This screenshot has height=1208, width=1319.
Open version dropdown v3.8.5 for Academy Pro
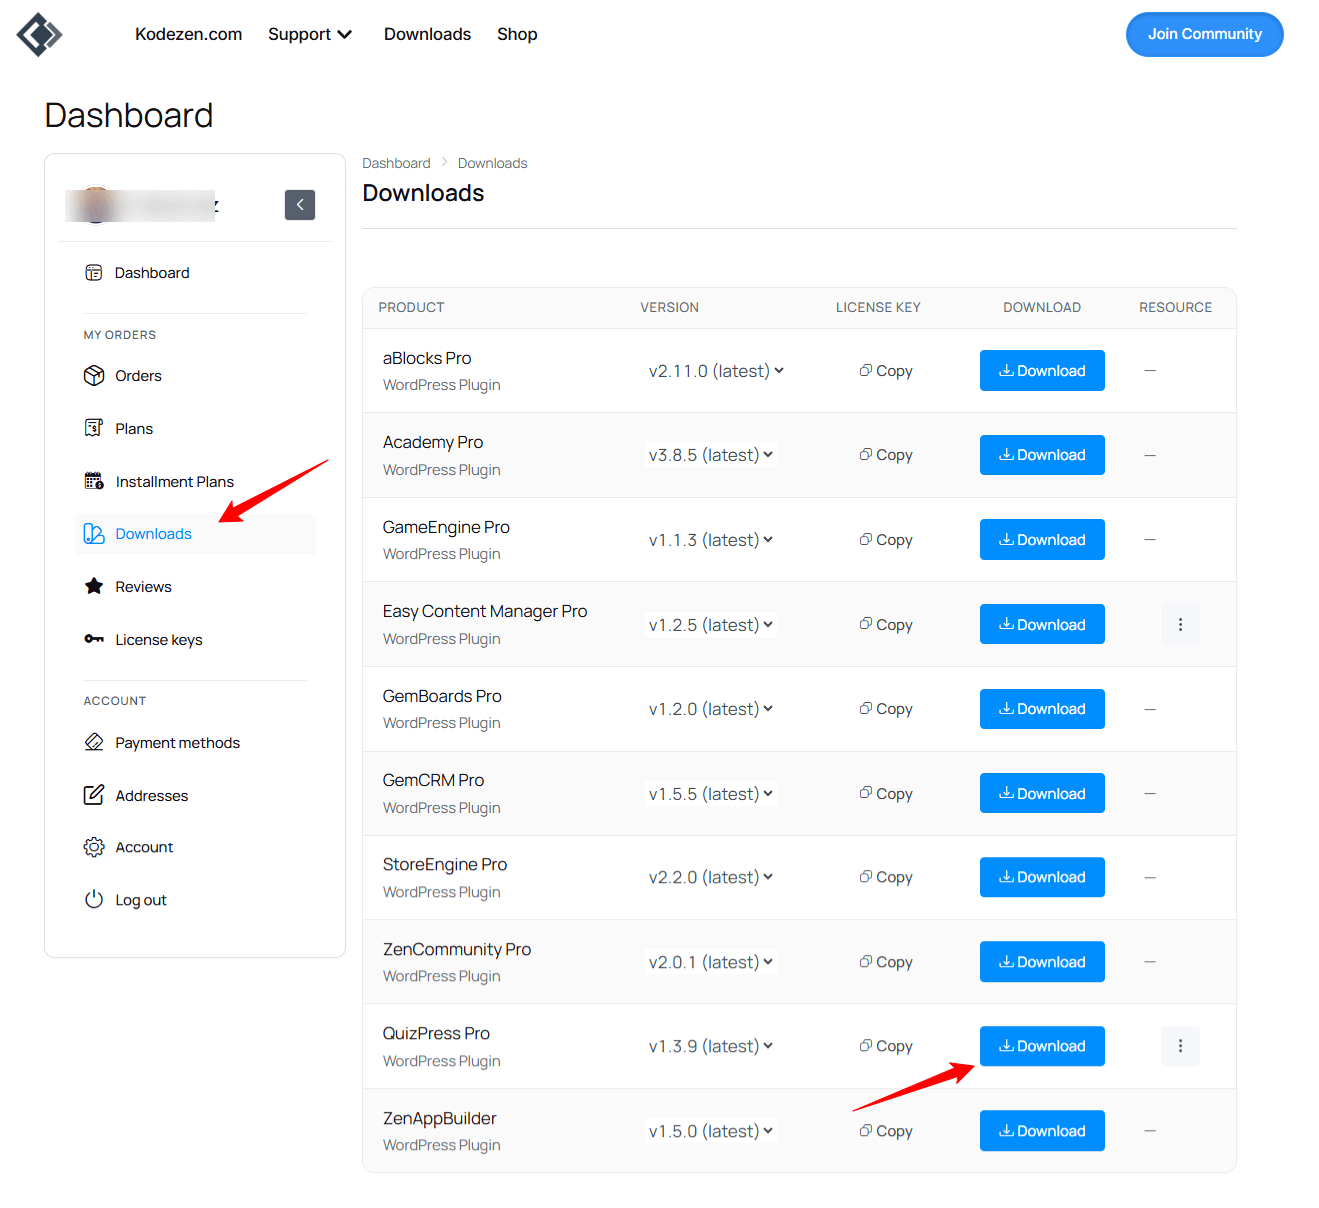point(711,455)
